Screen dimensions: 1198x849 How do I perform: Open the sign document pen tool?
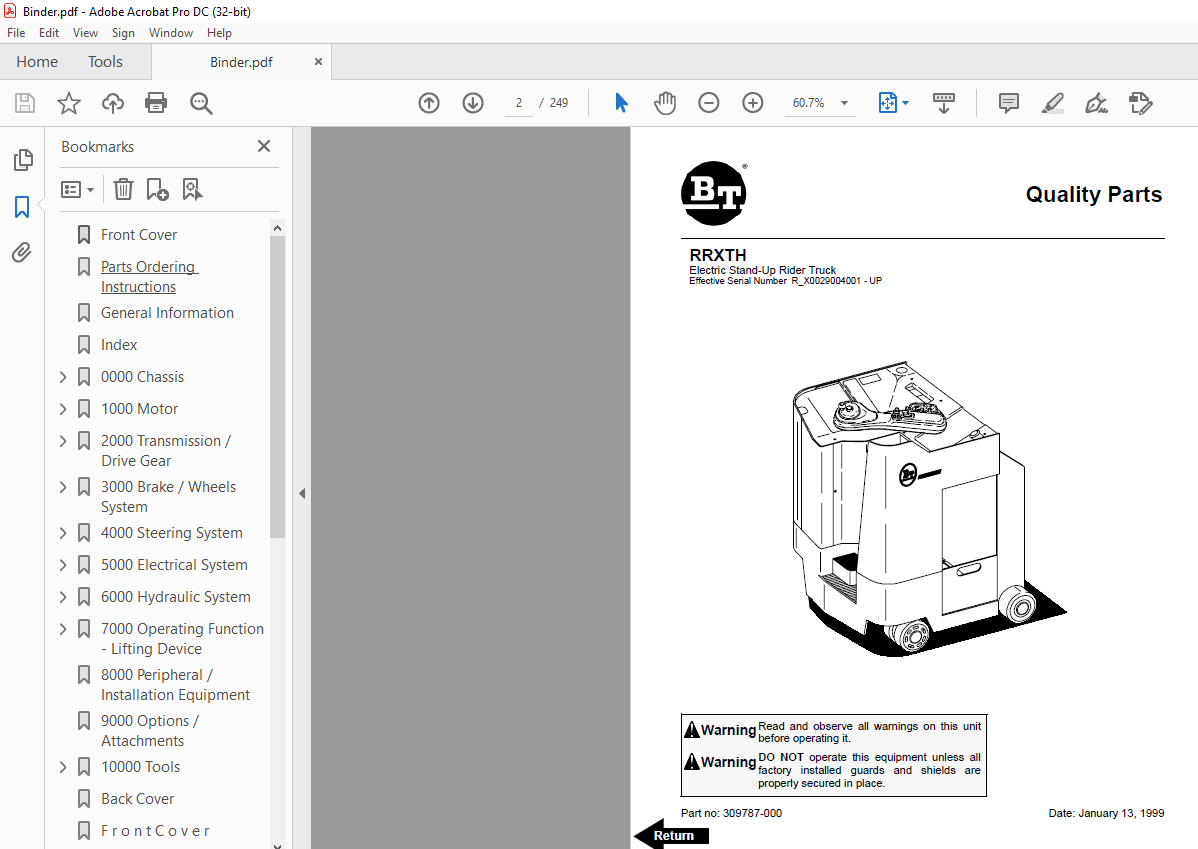tap(1096, 103)
